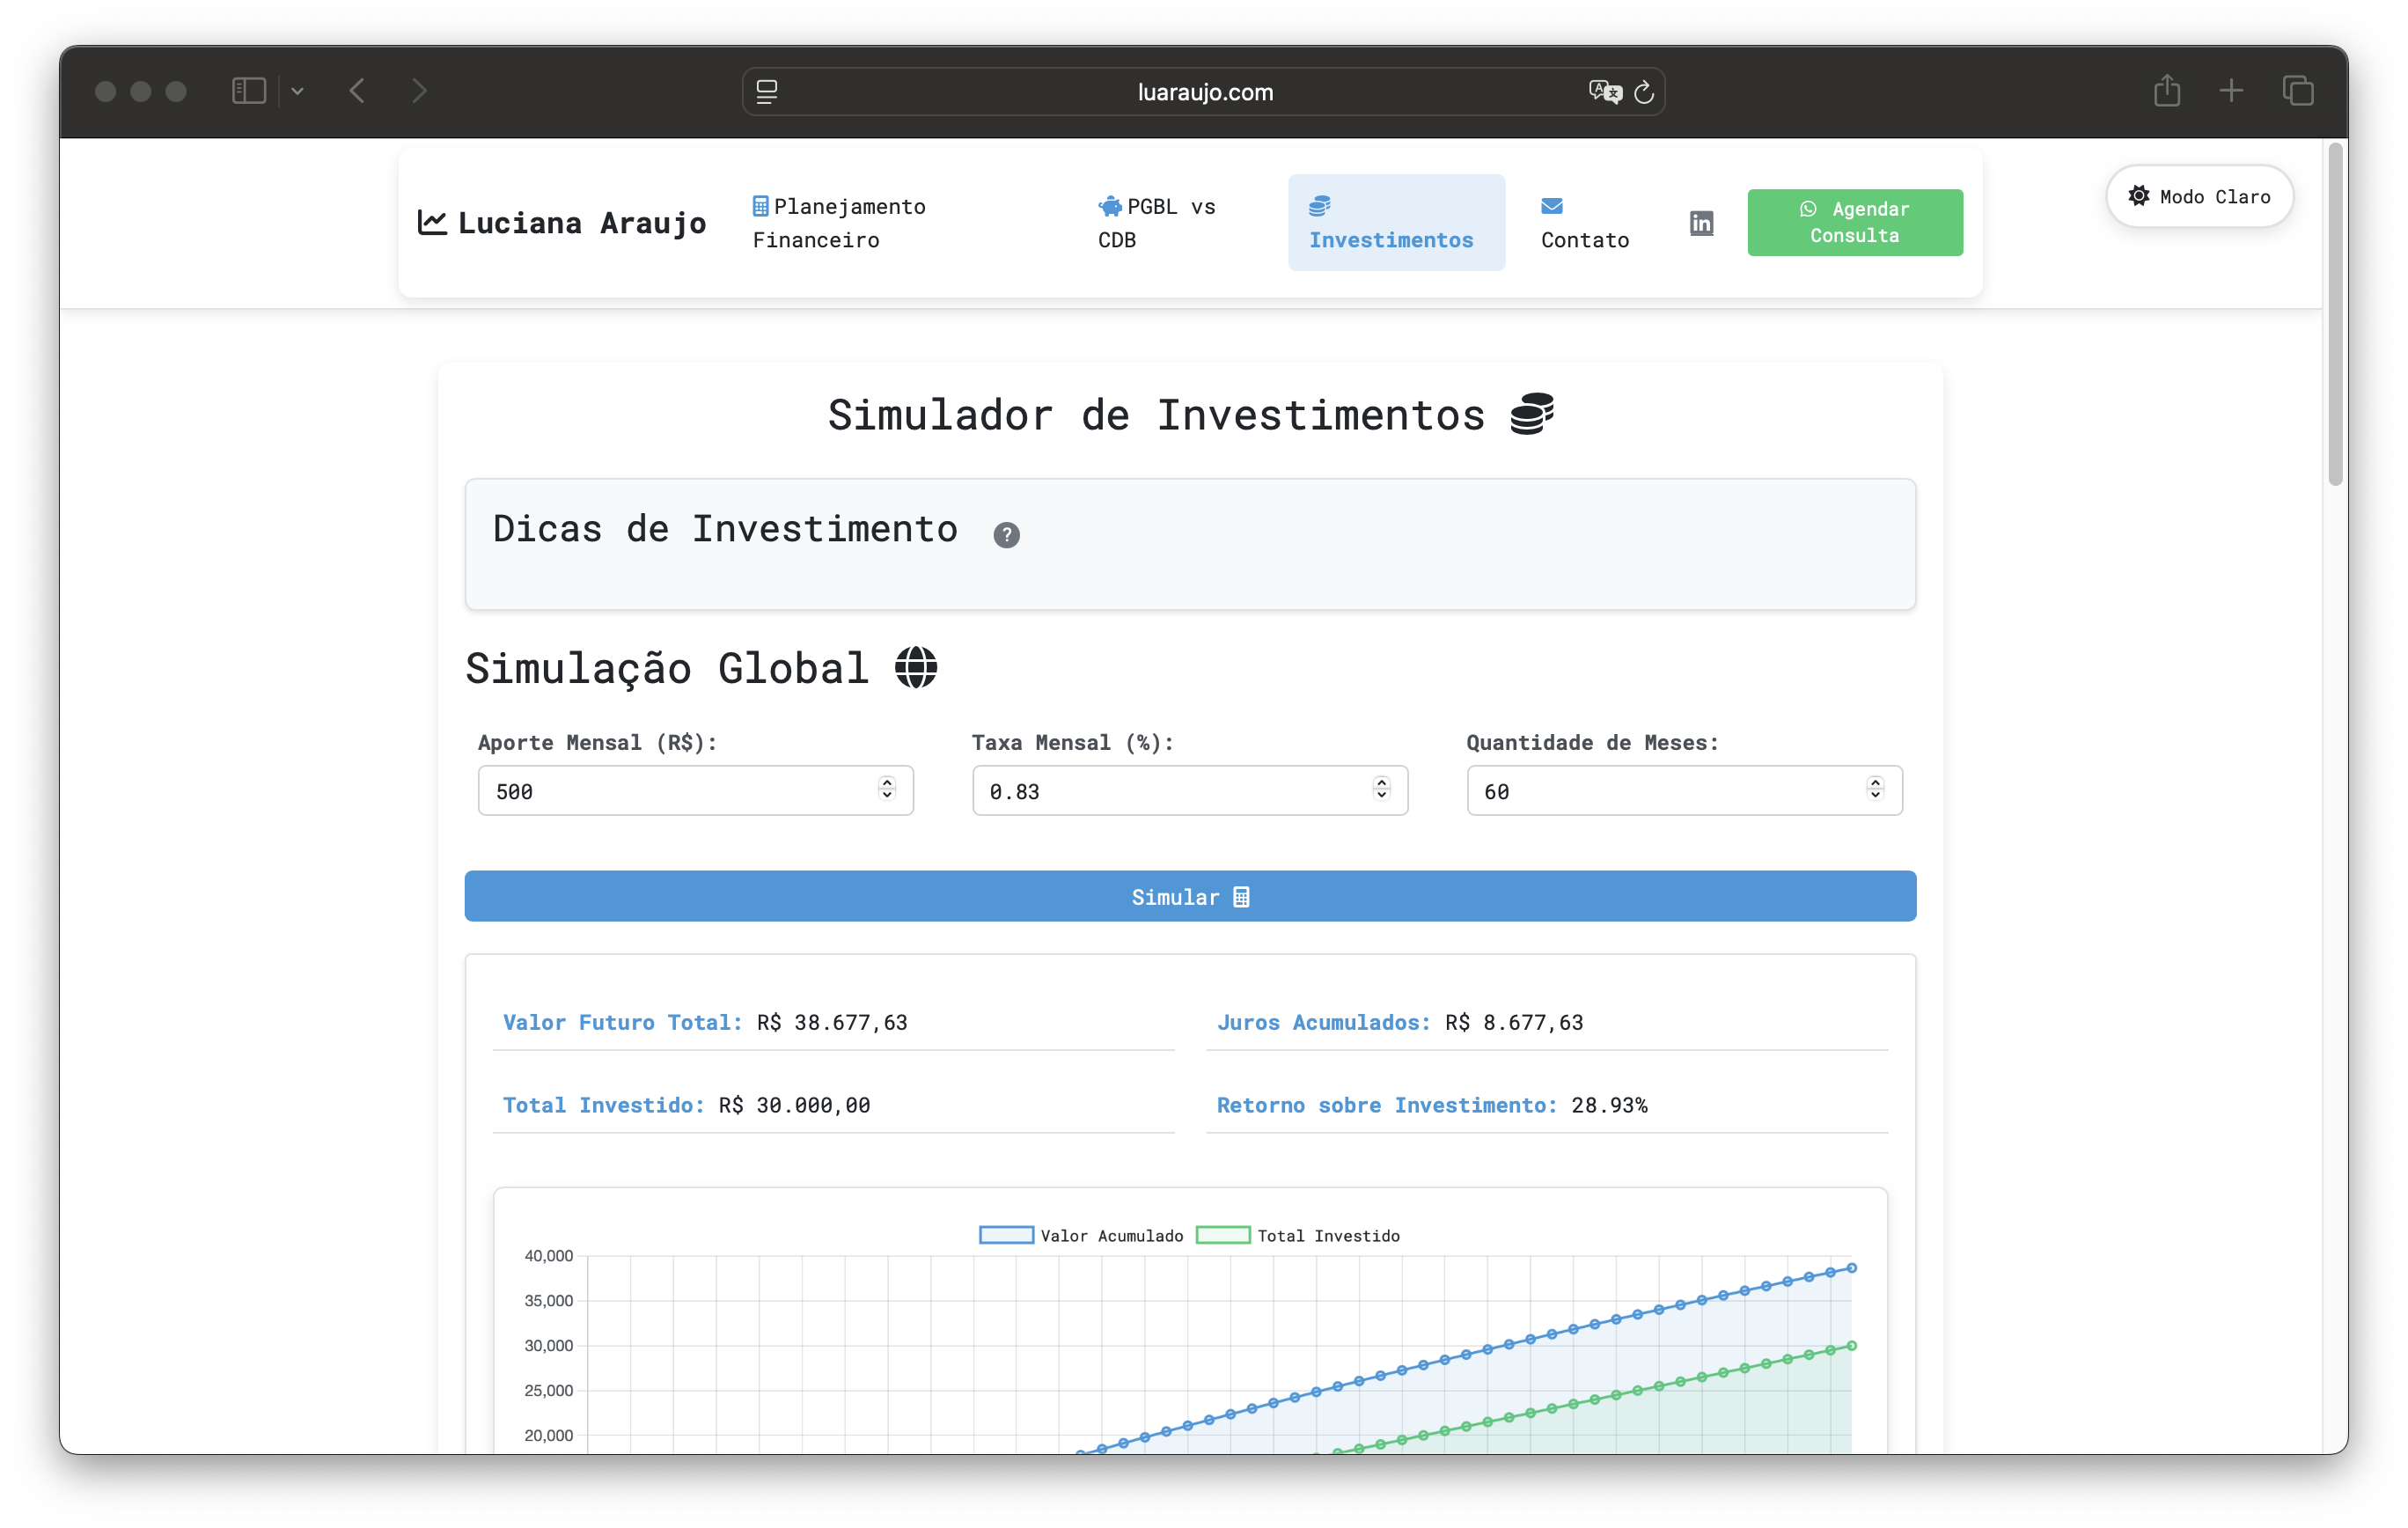Expand the sidebar tab group chevron
This screenshot has width=2408, height=1528.
coord(297,92)
